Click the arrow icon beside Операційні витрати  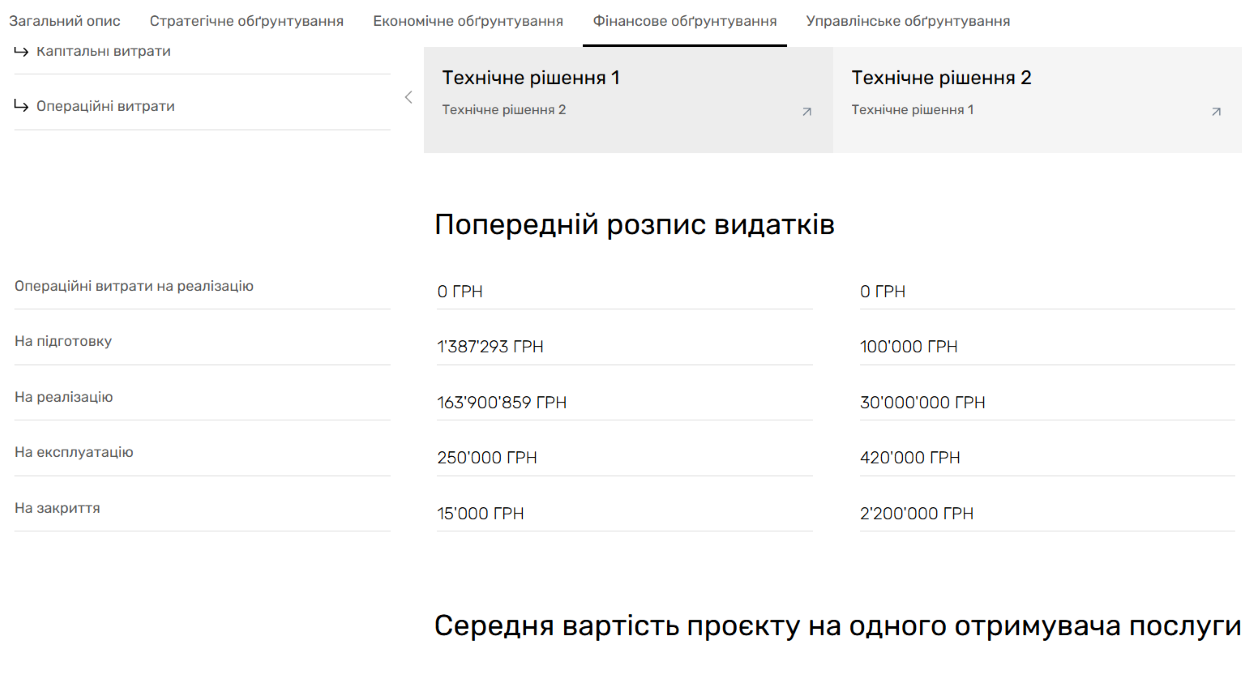click(22, 106)
